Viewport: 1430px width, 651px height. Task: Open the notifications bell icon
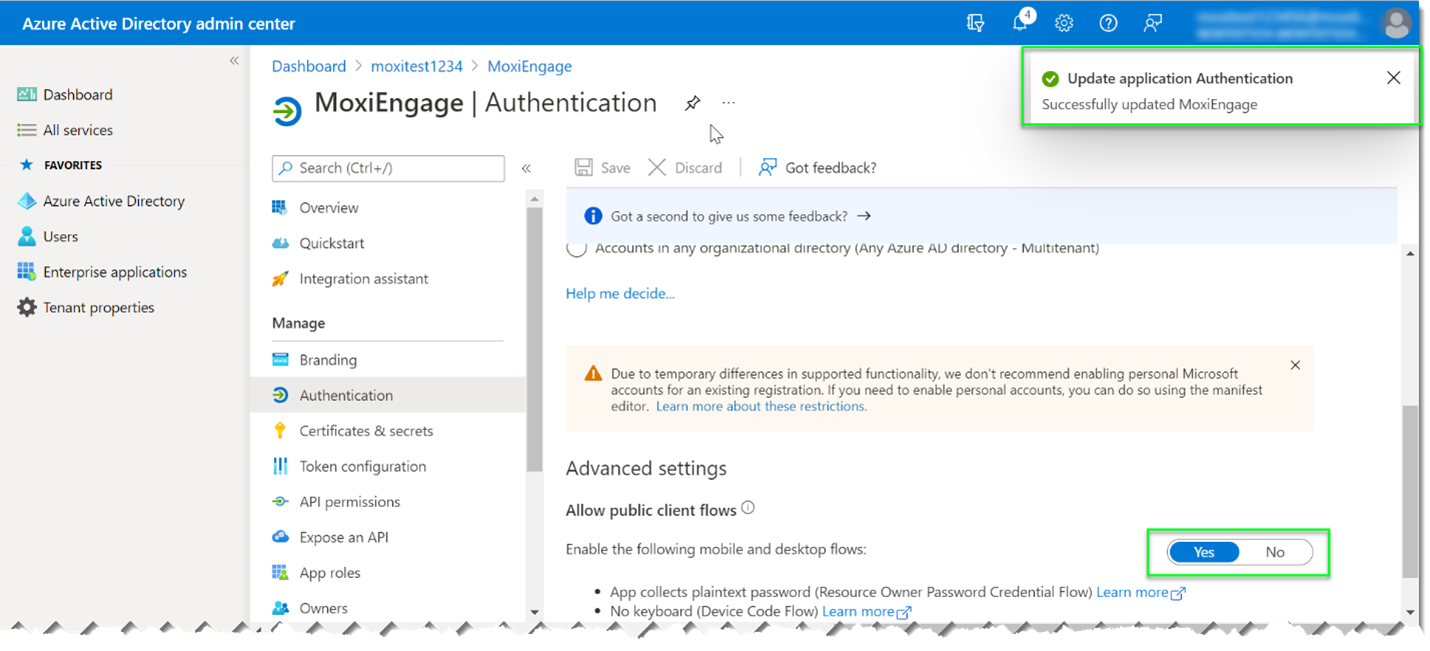point(1020,23)
